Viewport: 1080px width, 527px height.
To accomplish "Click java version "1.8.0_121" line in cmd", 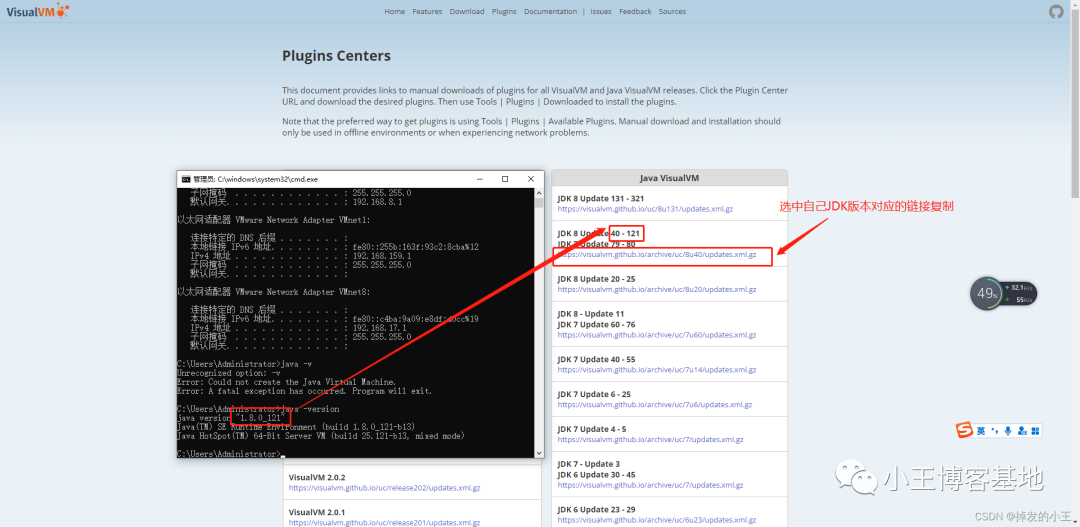I will [x=233, y=417].
